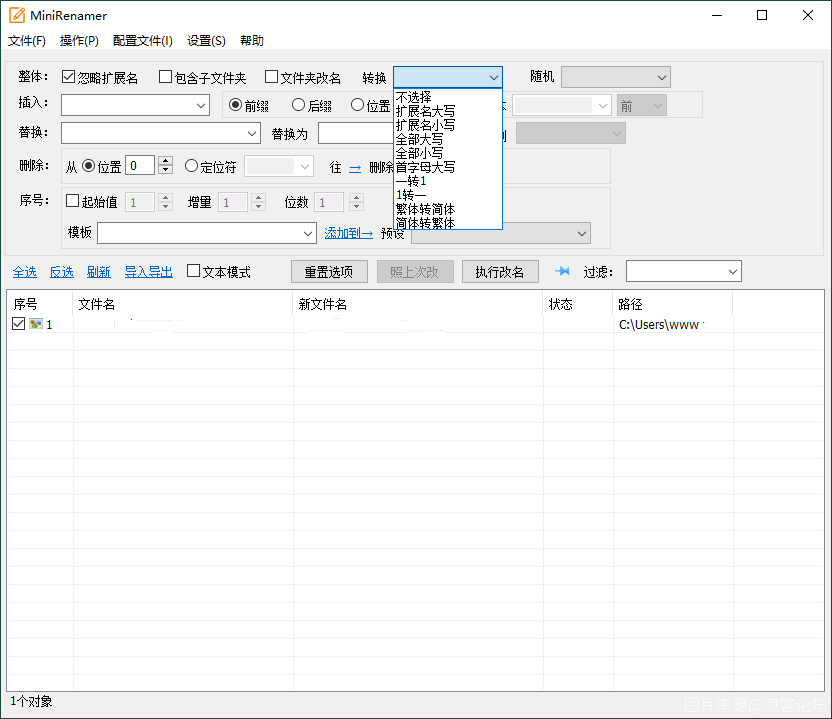
Task: Select the 定位符 radio button
Action: pos(192,166)
